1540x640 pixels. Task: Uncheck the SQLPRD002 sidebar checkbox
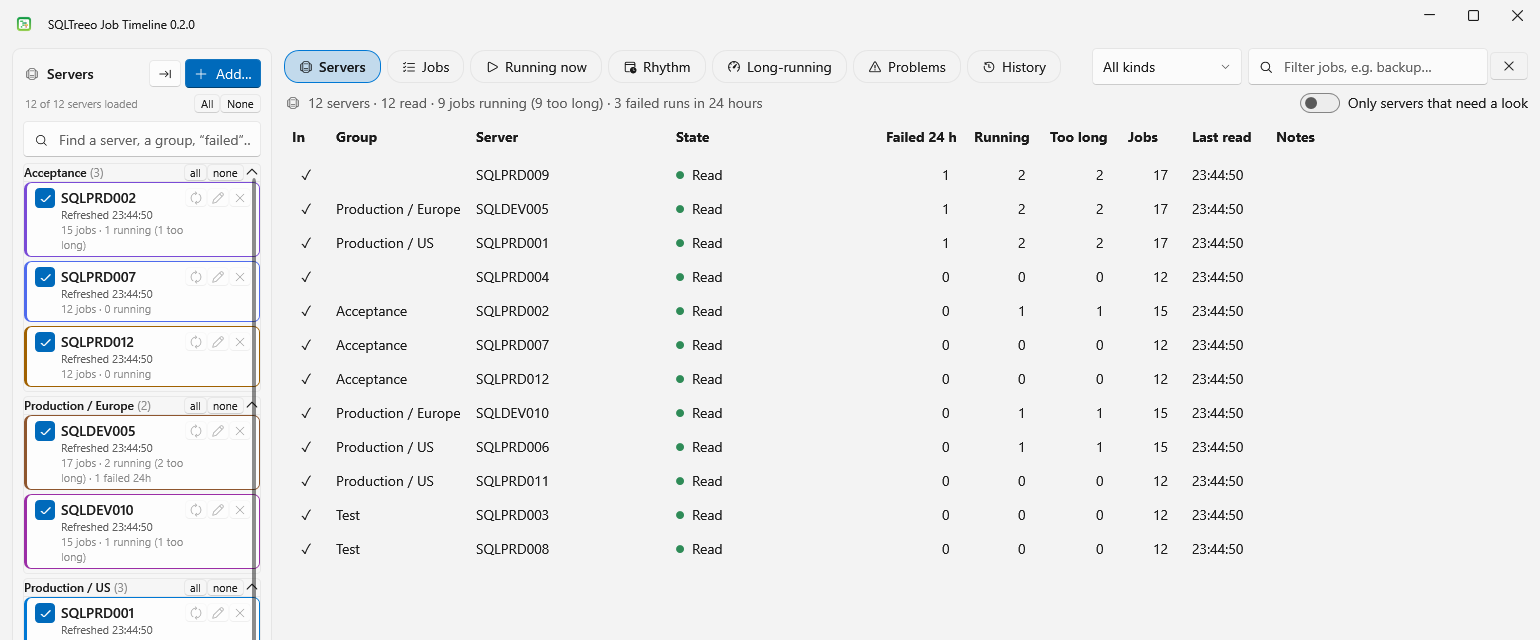pyautogui.click(x=45, y=198)
